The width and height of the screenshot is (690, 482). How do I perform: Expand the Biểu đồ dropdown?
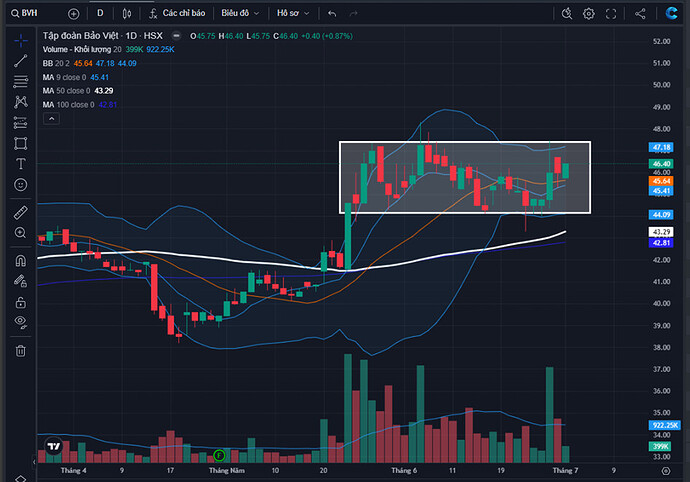pos(240,13)
